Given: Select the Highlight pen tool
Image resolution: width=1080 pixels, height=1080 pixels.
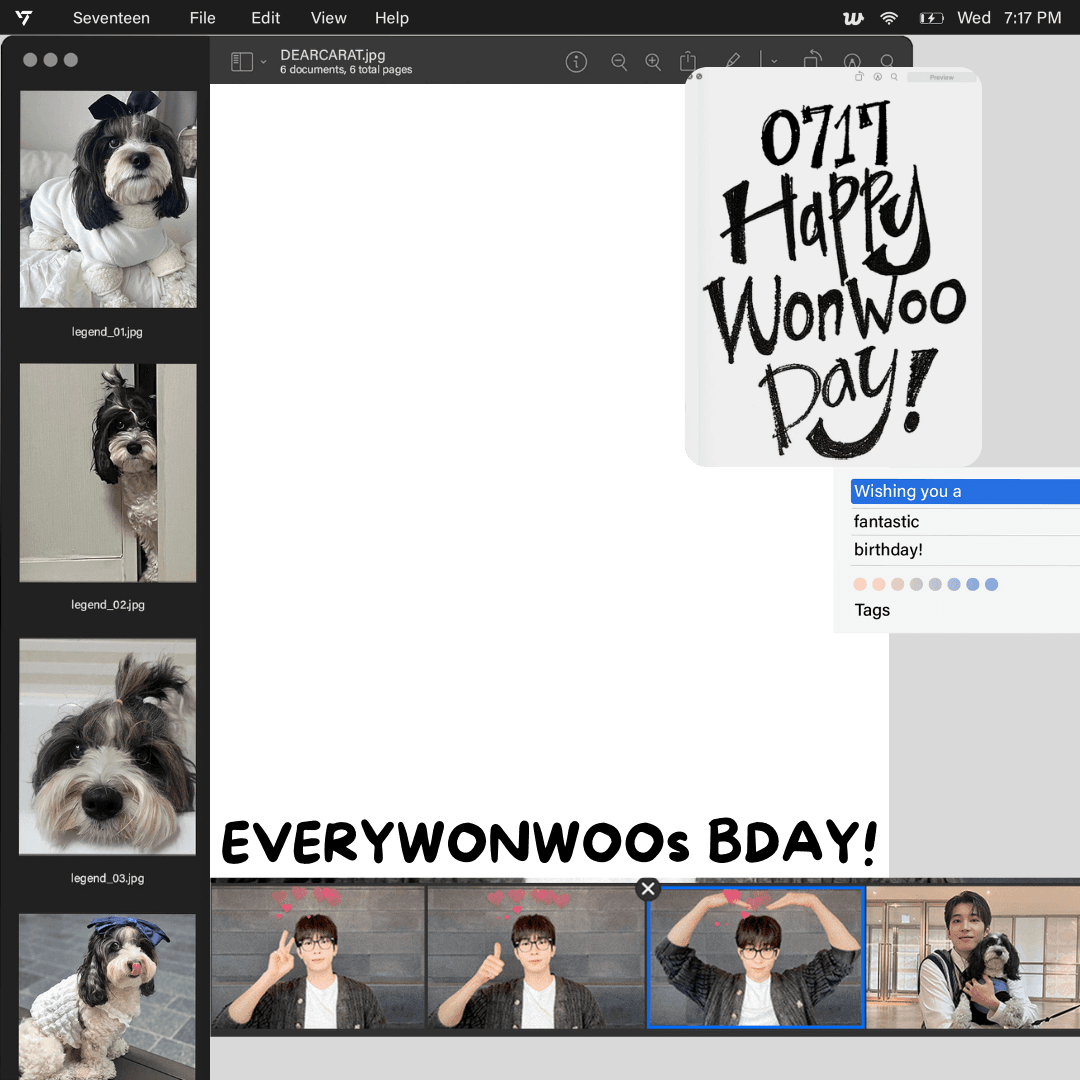Looking at the screenshot, I should pyautogui.click(x=733, y=60).
